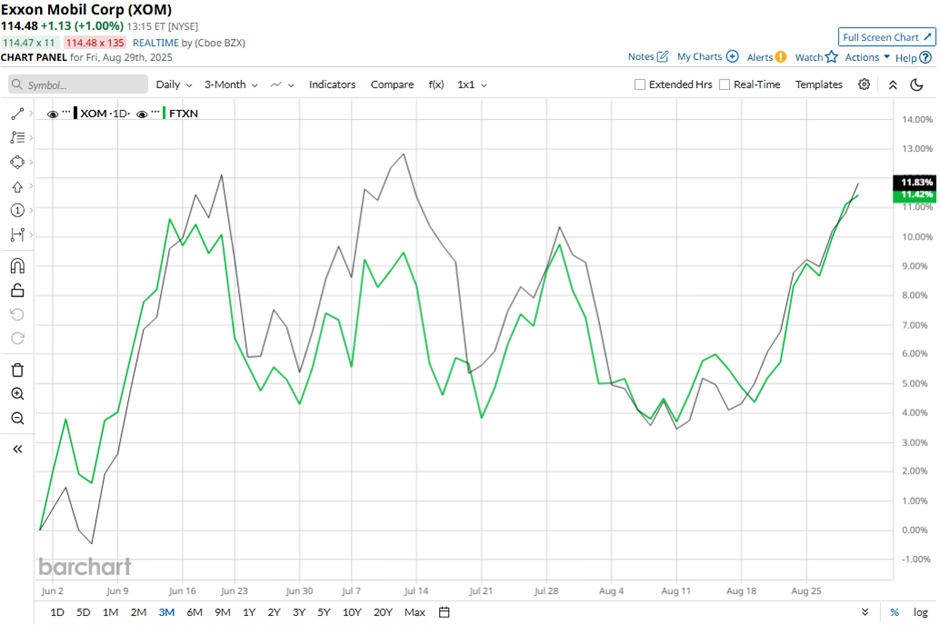Open the Daily frequency dropdown
The image size is (940, 625).
tap(174, 84)
